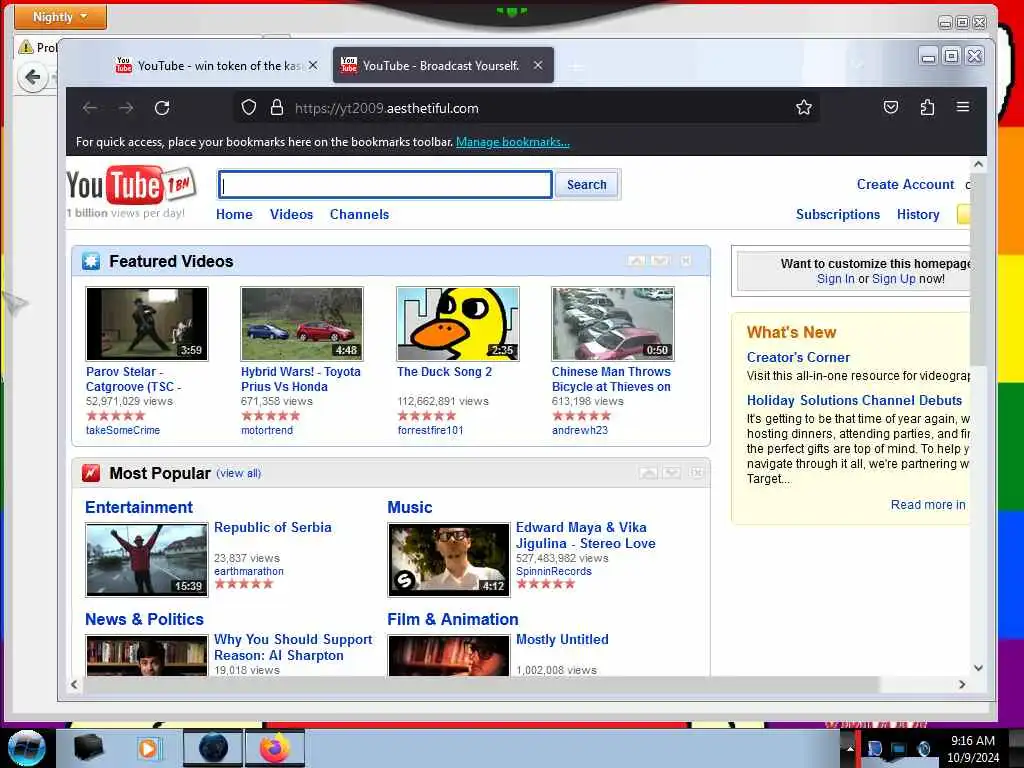Open the Film & Animation category

pyautogui.click(x=453, y=619)
